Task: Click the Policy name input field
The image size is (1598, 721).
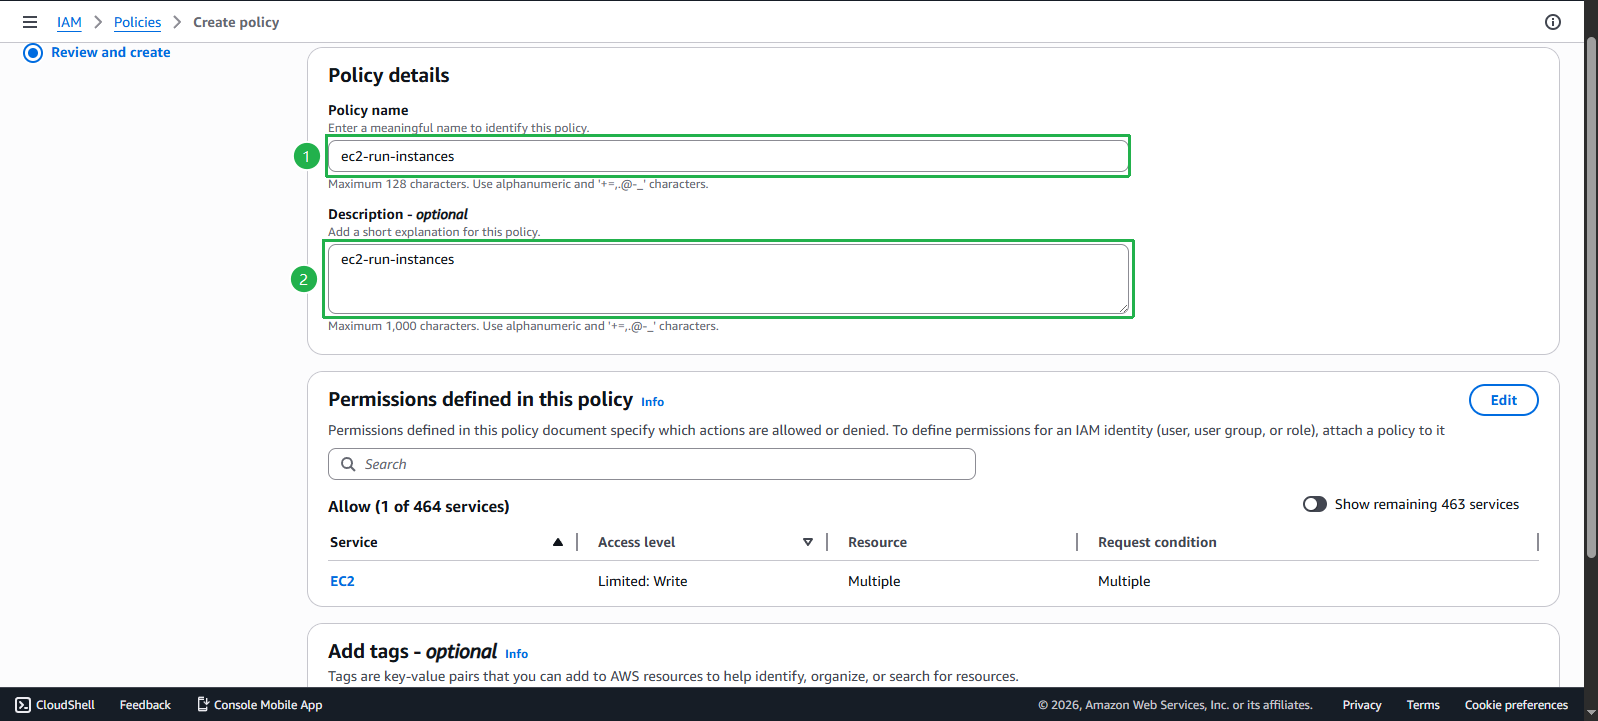Action: (728, 156)
